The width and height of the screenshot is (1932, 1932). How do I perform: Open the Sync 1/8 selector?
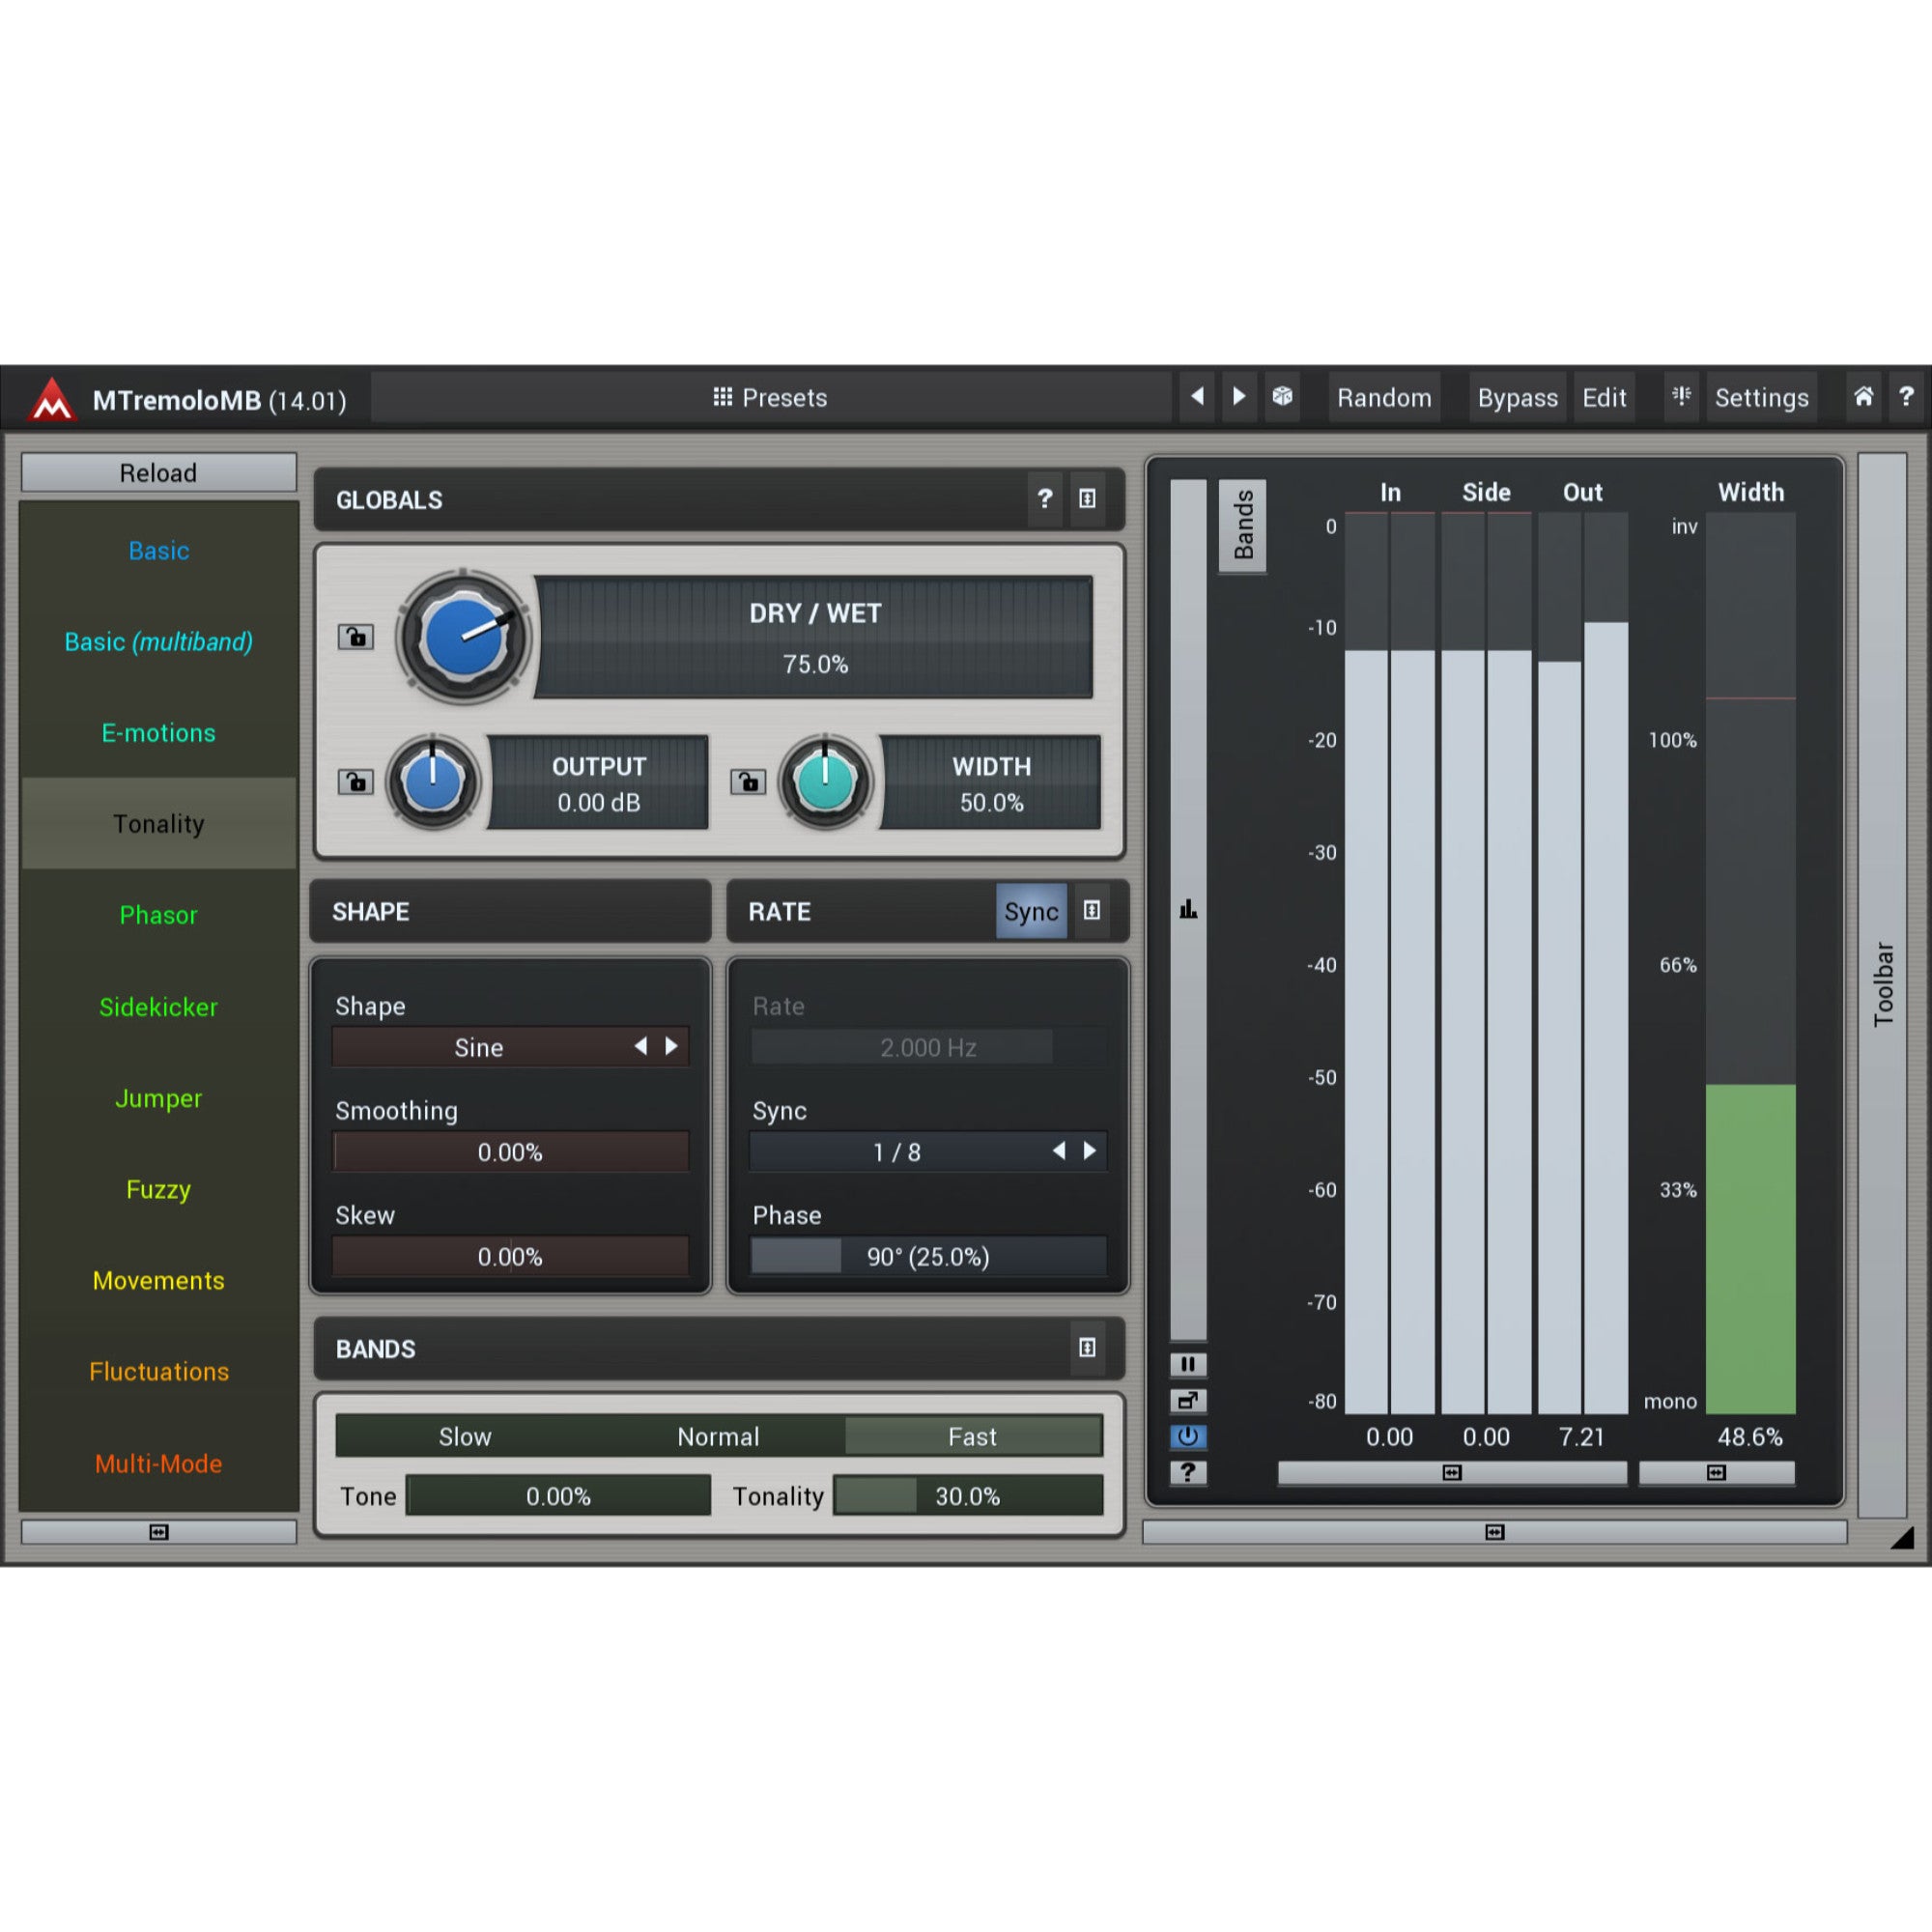(928, 1152)
